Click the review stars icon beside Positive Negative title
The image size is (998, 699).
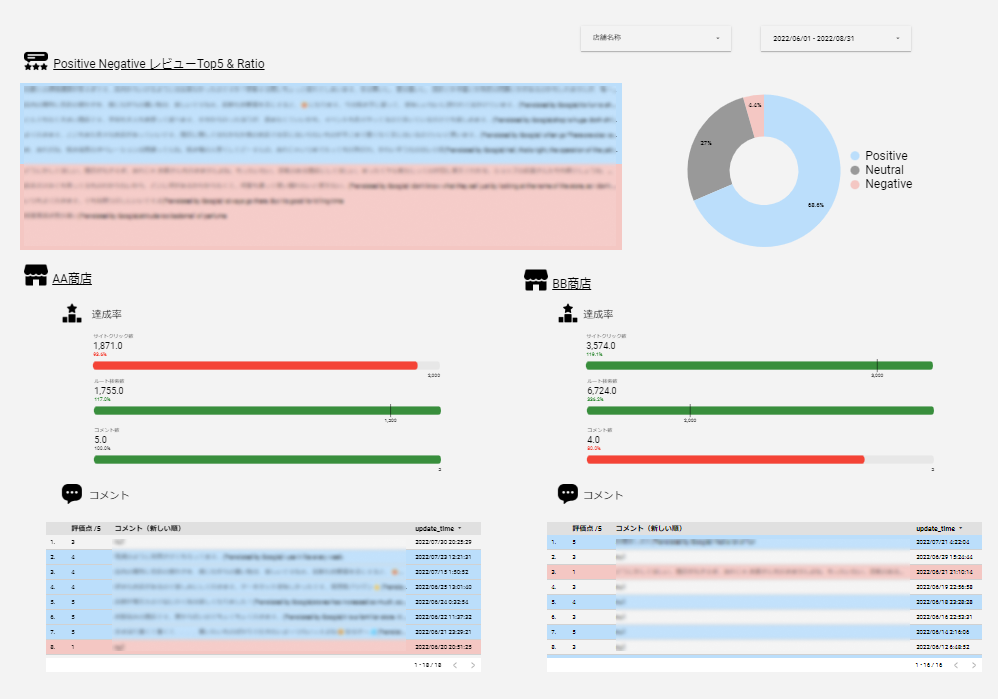click(36, 61)
